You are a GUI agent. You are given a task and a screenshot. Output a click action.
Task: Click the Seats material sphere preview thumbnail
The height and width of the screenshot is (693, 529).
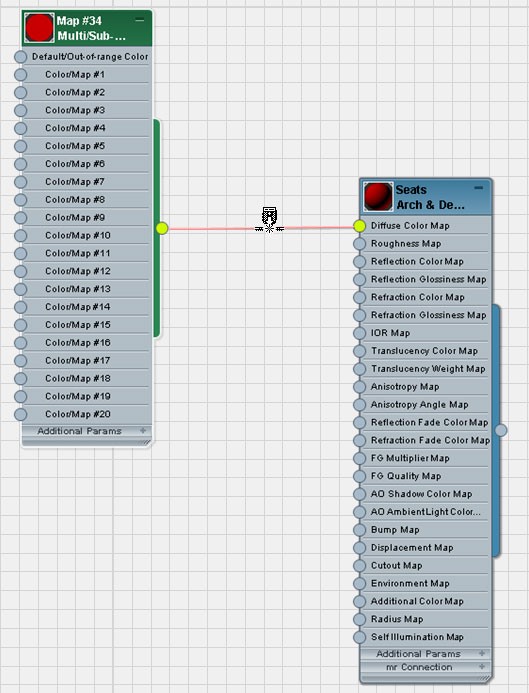(x=378, y=197)
